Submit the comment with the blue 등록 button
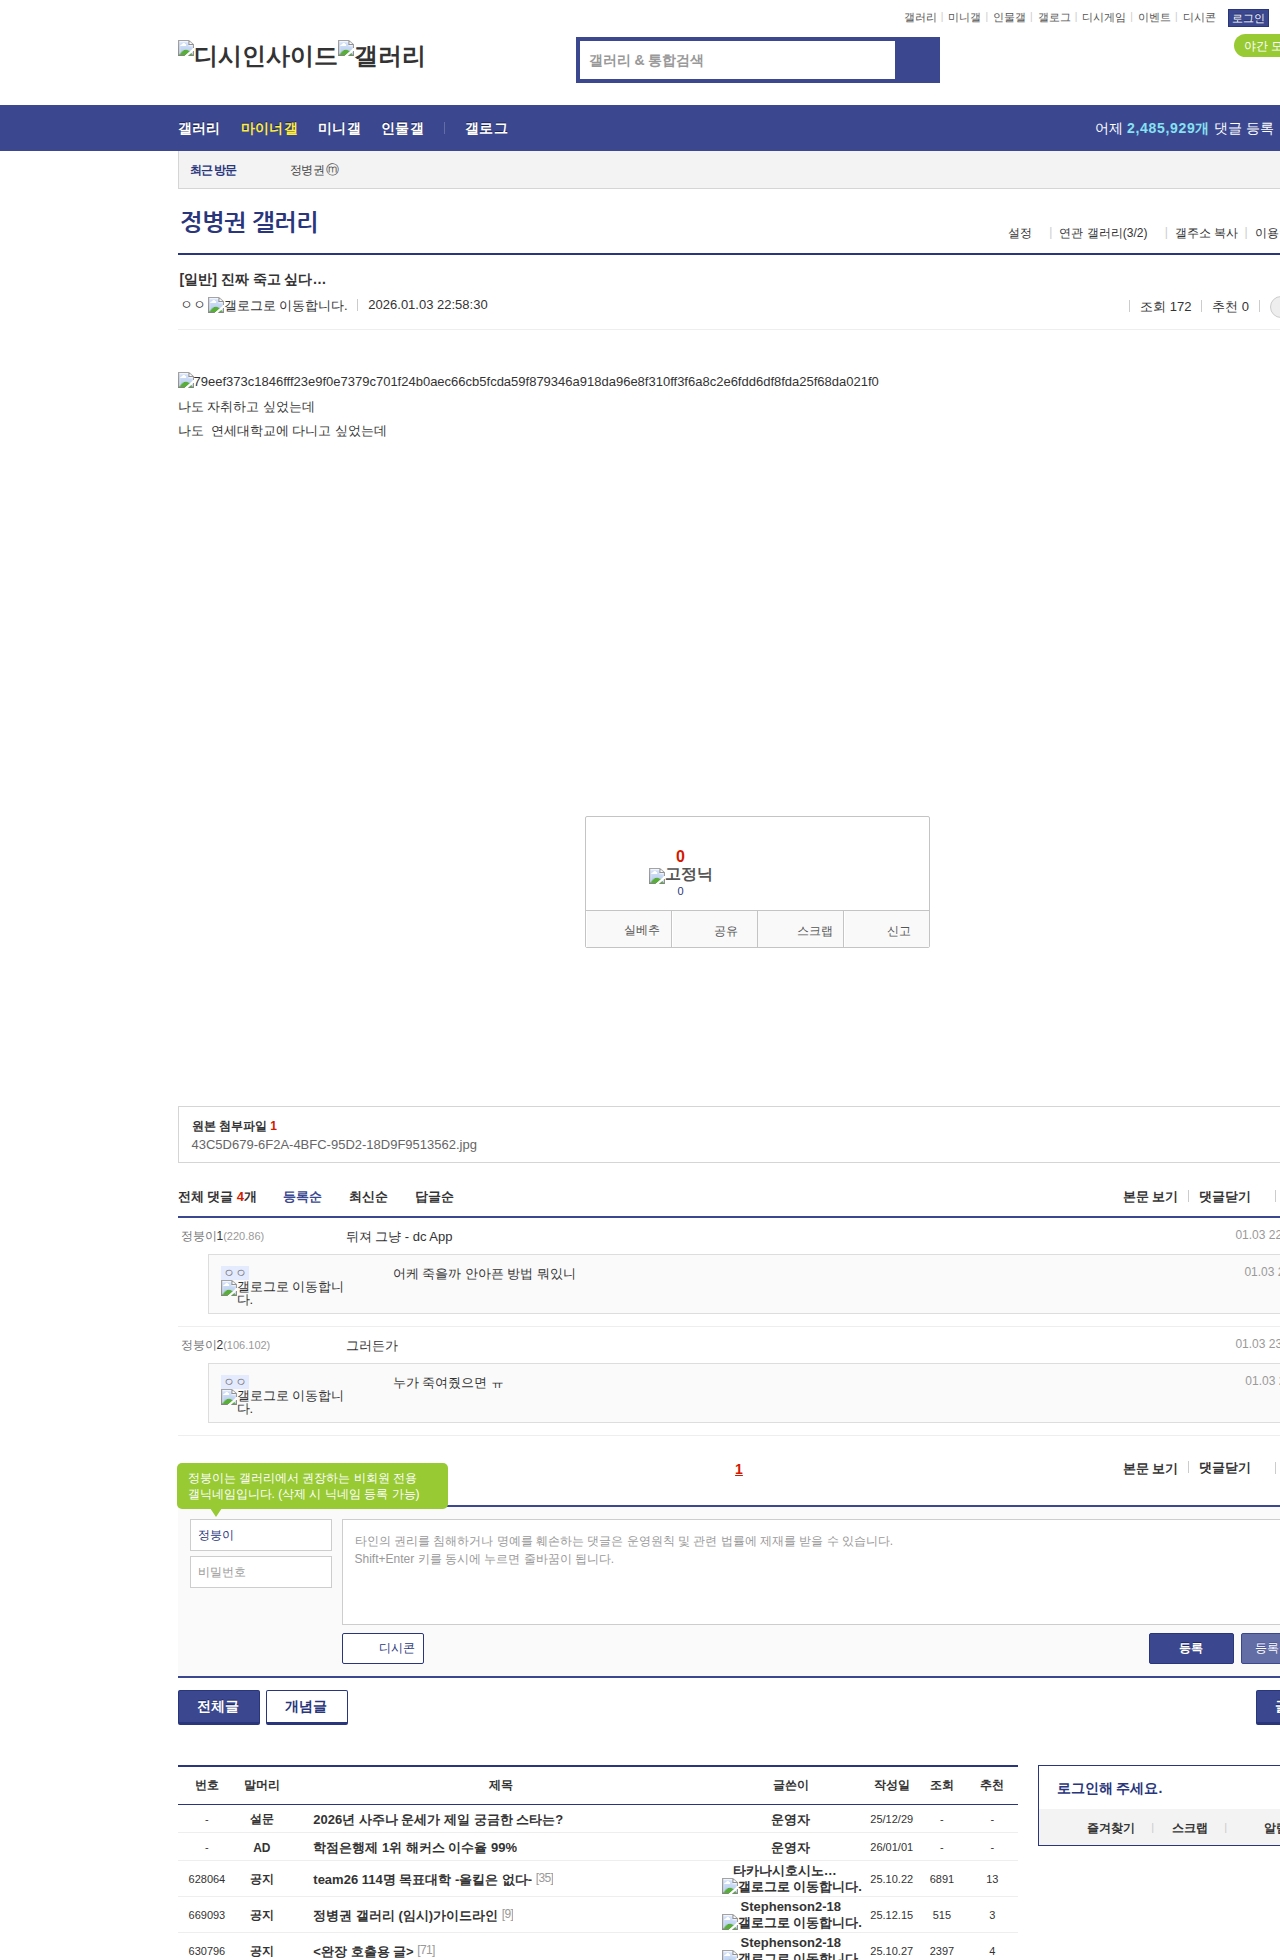Viewport: 1280px width, 1960px height. pyautogui.click(x=1191, y=1648)
